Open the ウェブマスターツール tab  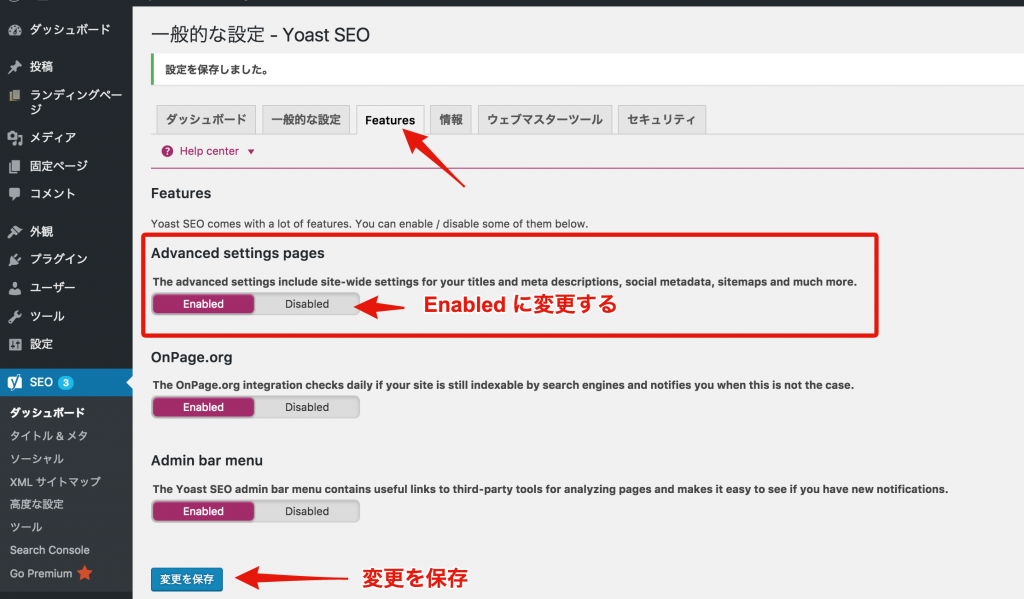click(545, 120)
